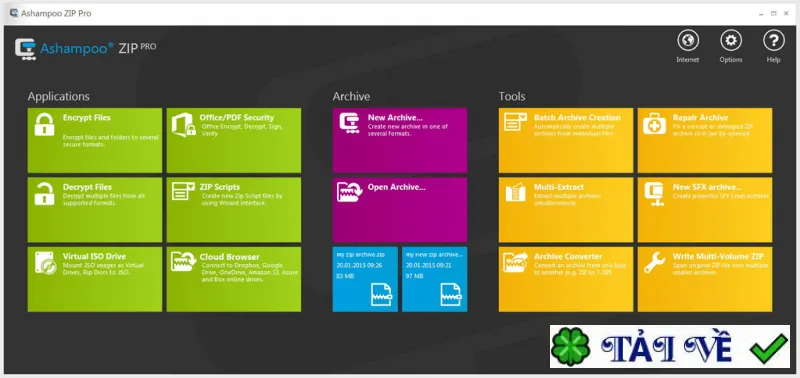The image size is (800, 378).
Task: Click the Repair Archive first-aid icon
Action: click(x=654, y=123)
